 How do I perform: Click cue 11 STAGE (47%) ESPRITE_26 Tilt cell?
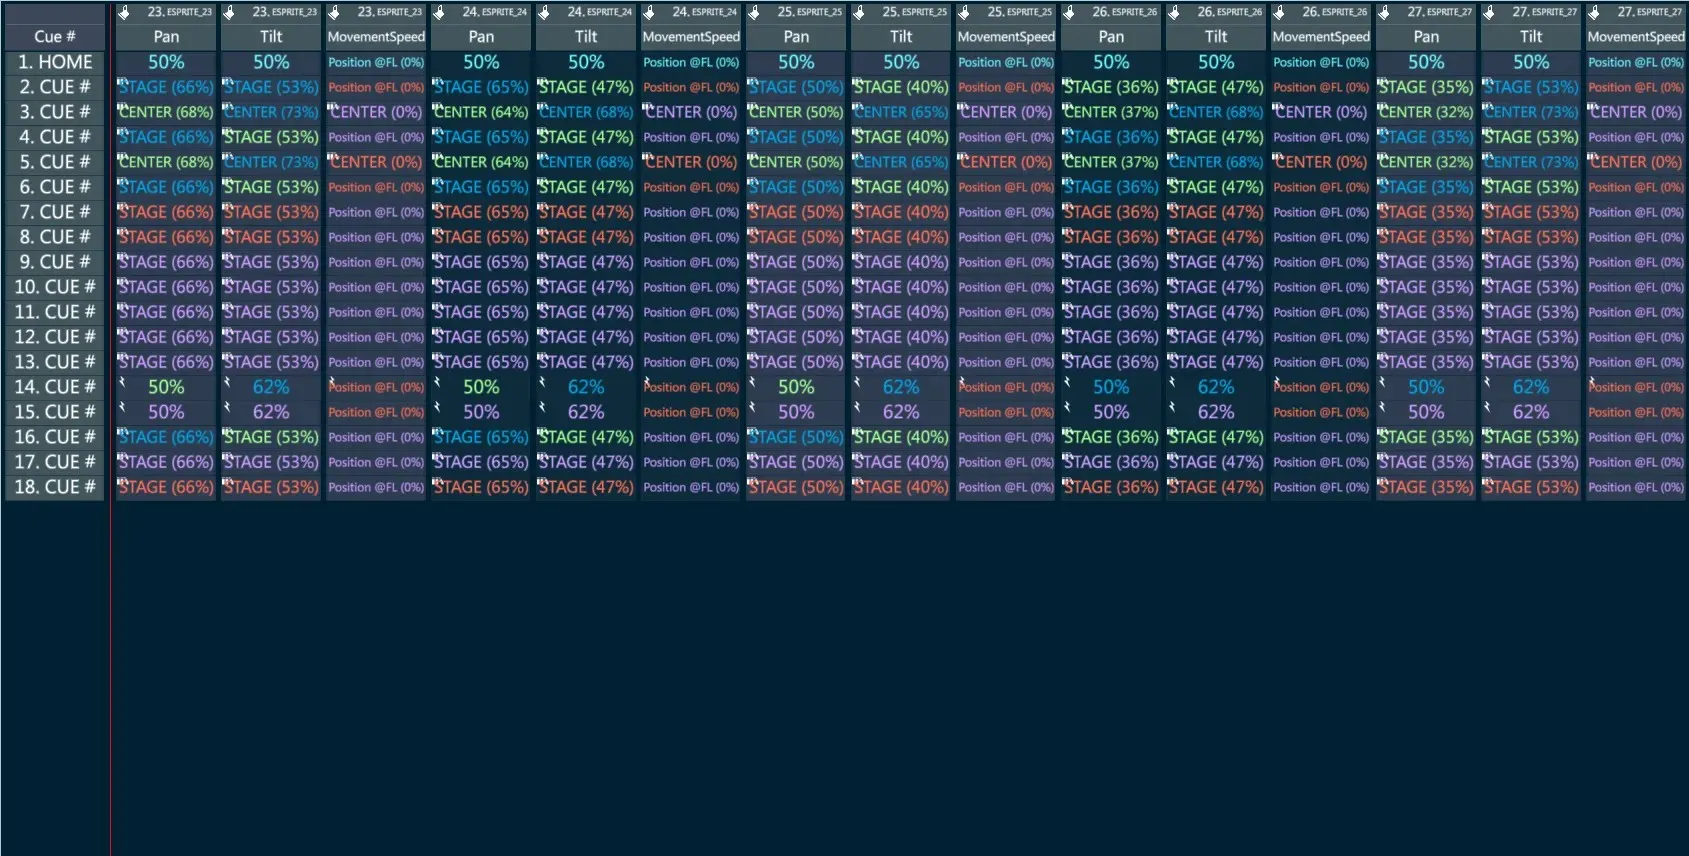(x=1216, y=312)
